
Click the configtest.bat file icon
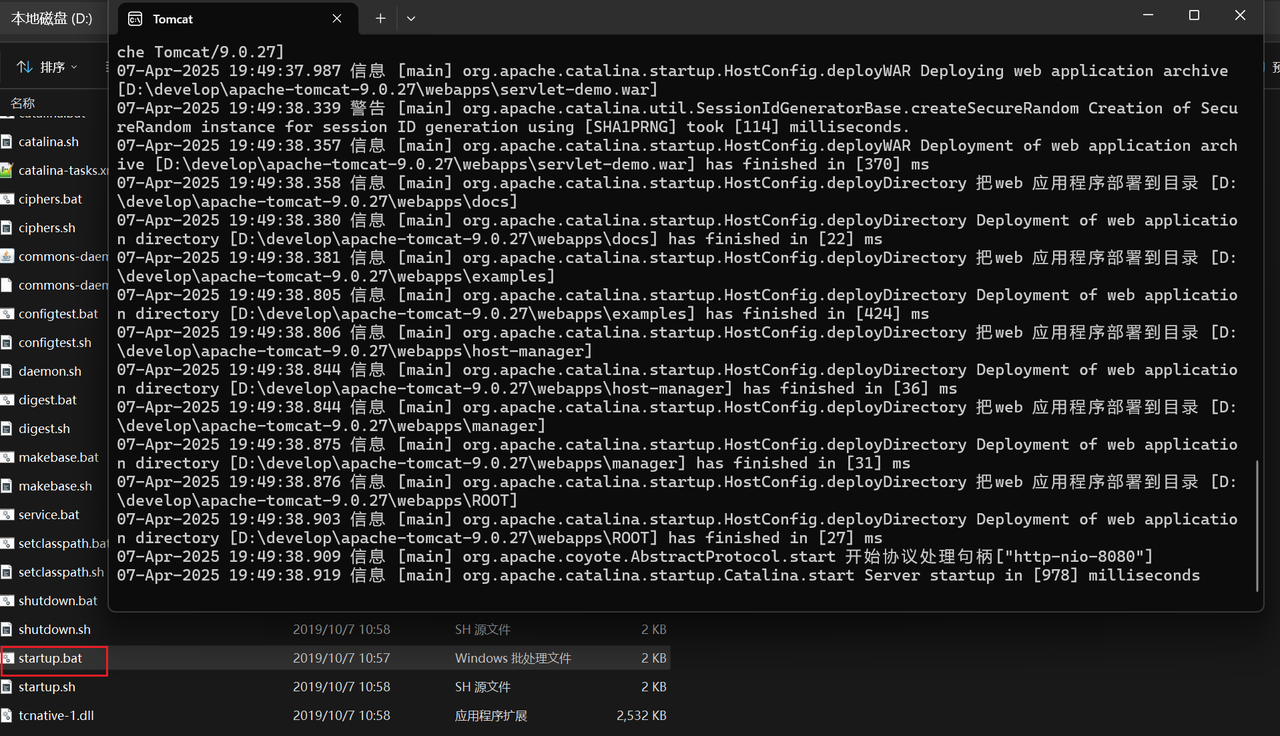click(8, 314)
